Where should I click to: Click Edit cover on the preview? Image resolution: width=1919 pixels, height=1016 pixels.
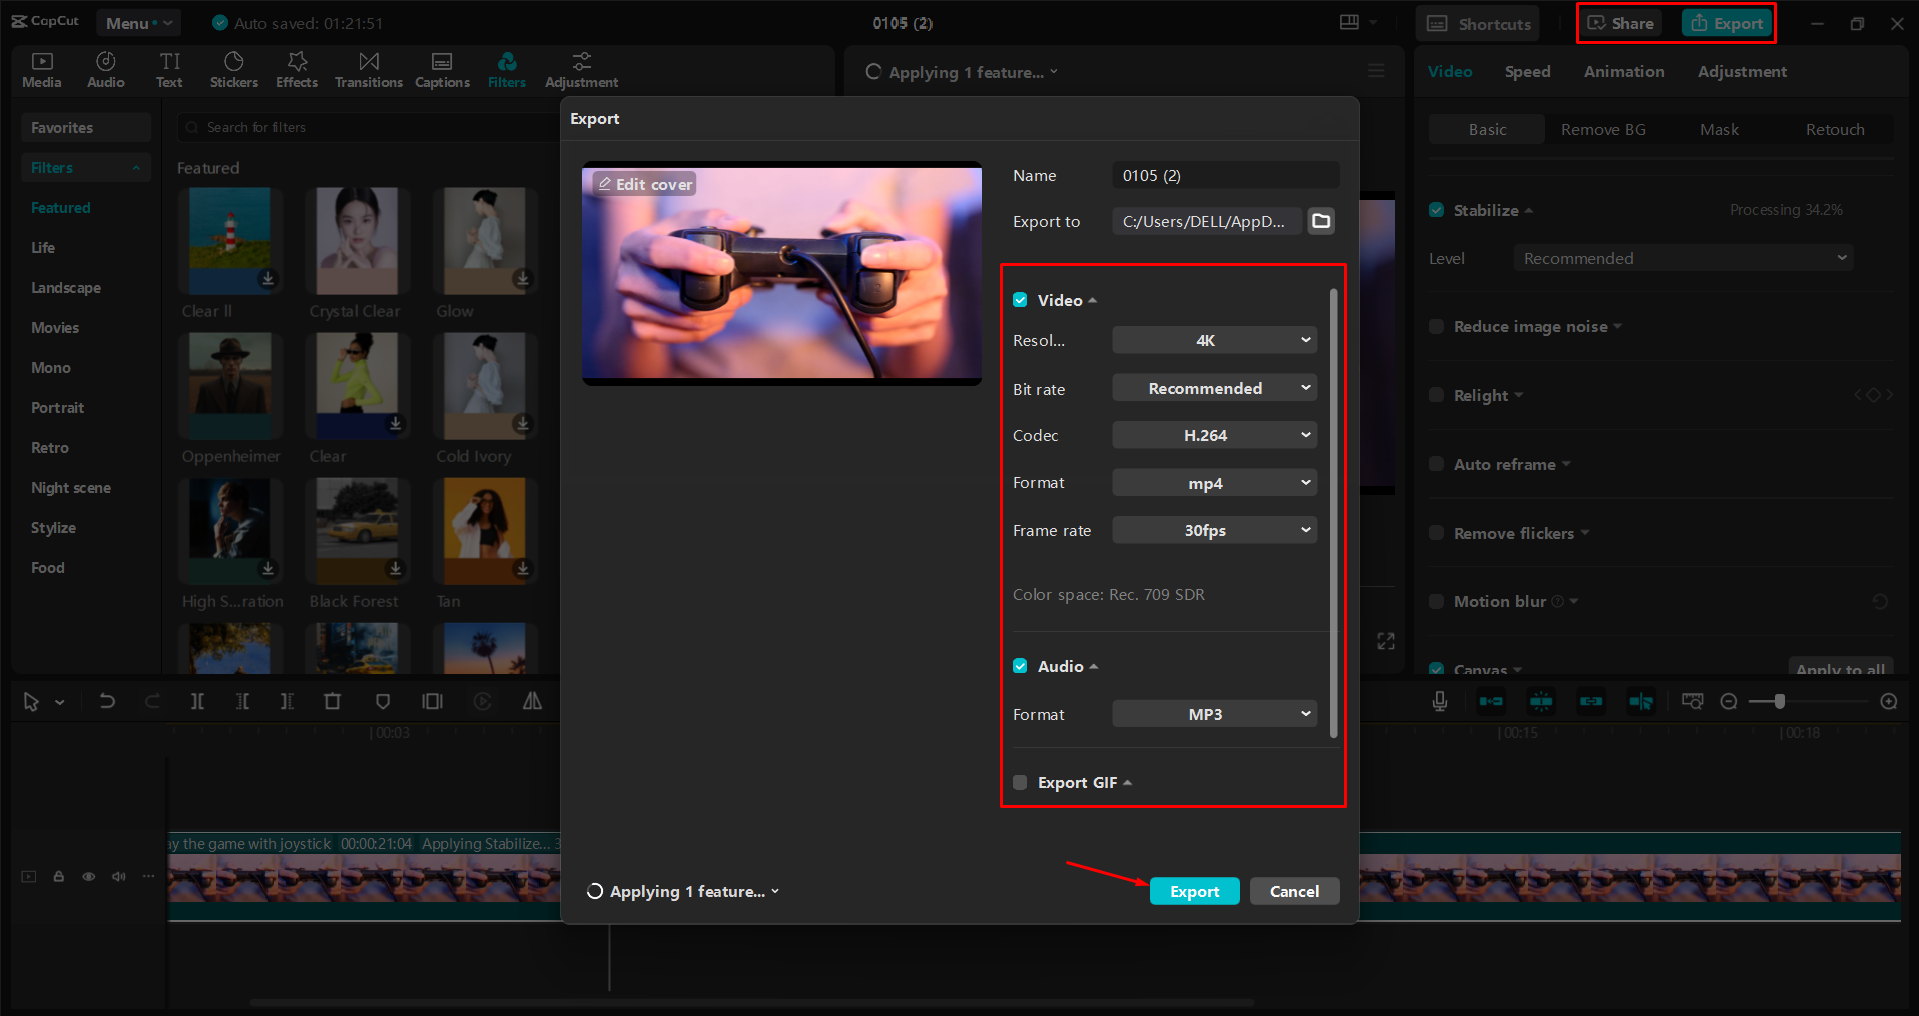click(x=643, y=183)
